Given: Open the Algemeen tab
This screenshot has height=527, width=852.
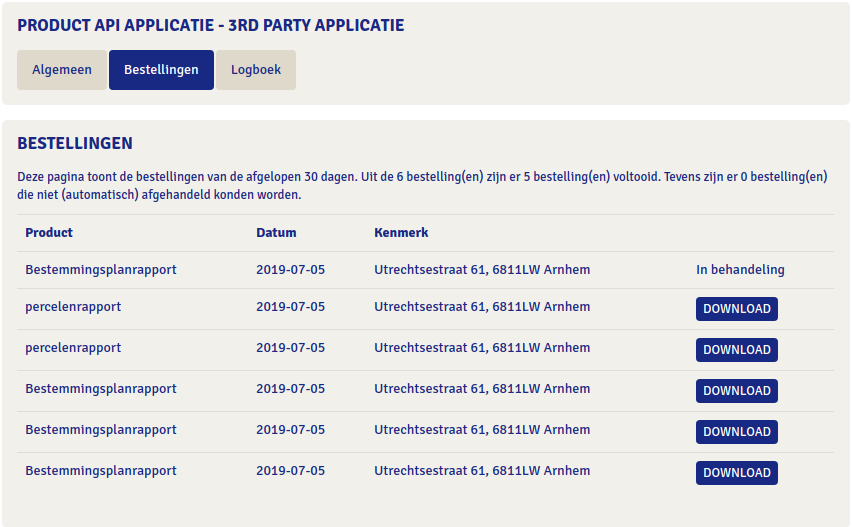Looking at the screenshot, I should [62, 70].
